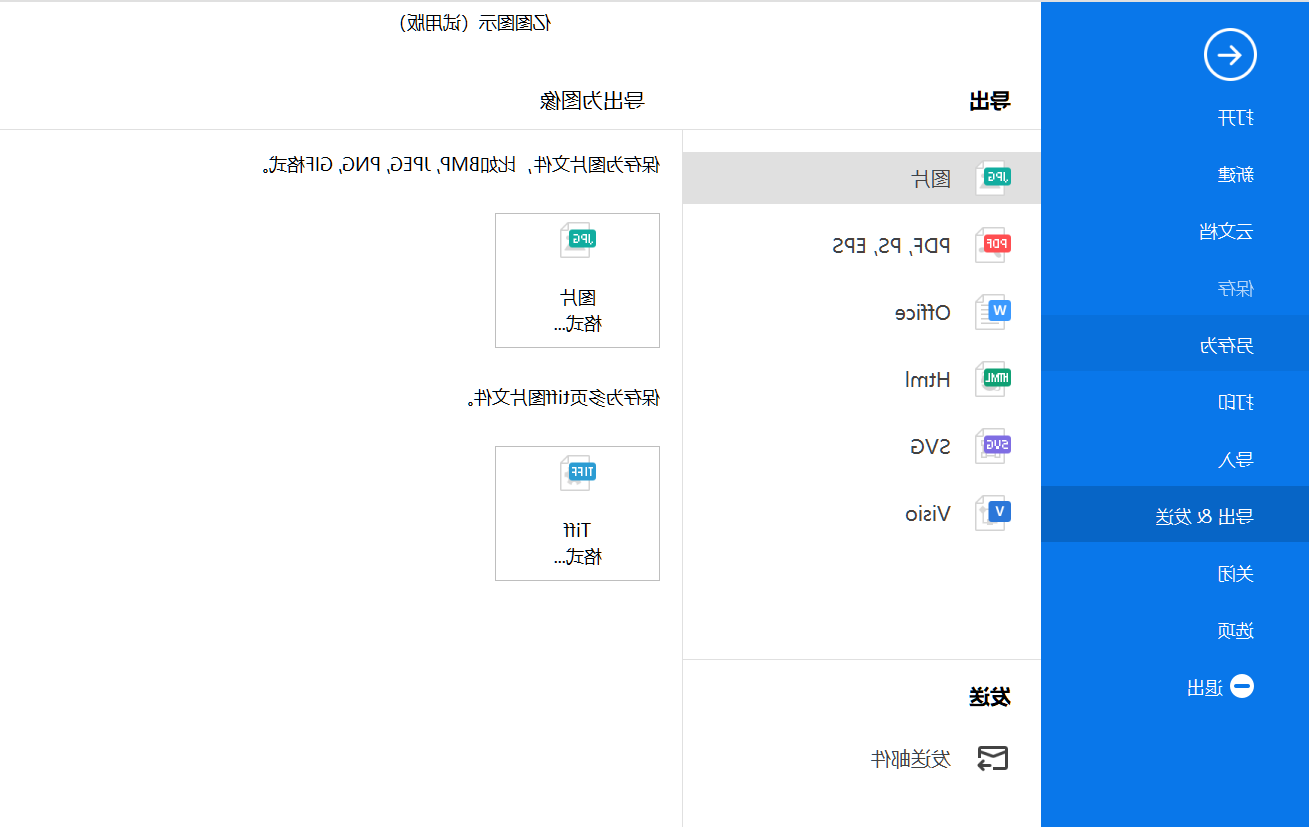Click 关闭 in the sidebar
This screenshot has width=1309, height=827.
(x=1236, y=574)
